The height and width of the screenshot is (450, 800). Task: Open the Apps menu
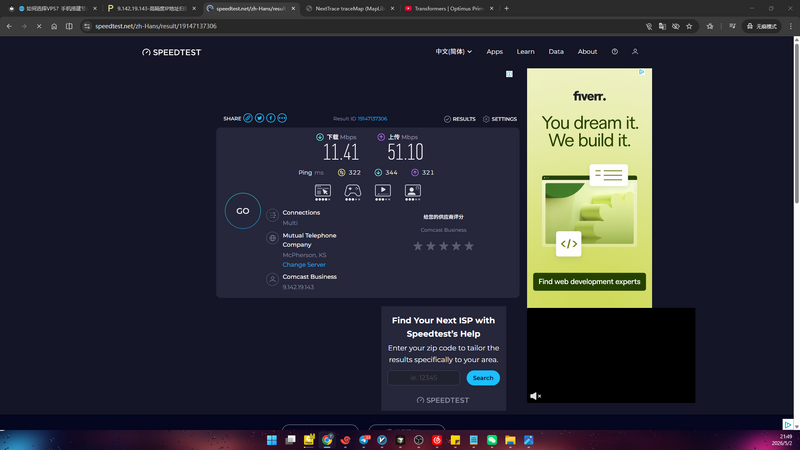pyautogui.click(x=494, y=52)
